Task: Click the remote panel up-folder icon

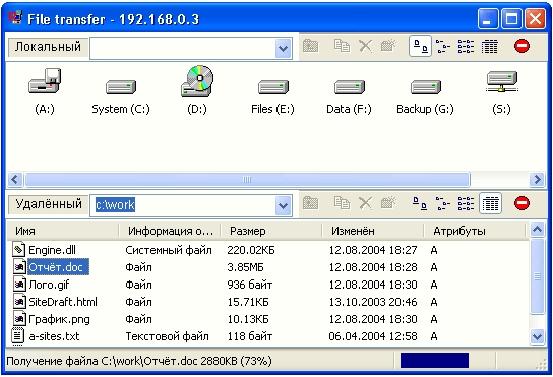Action: (311, 203)
